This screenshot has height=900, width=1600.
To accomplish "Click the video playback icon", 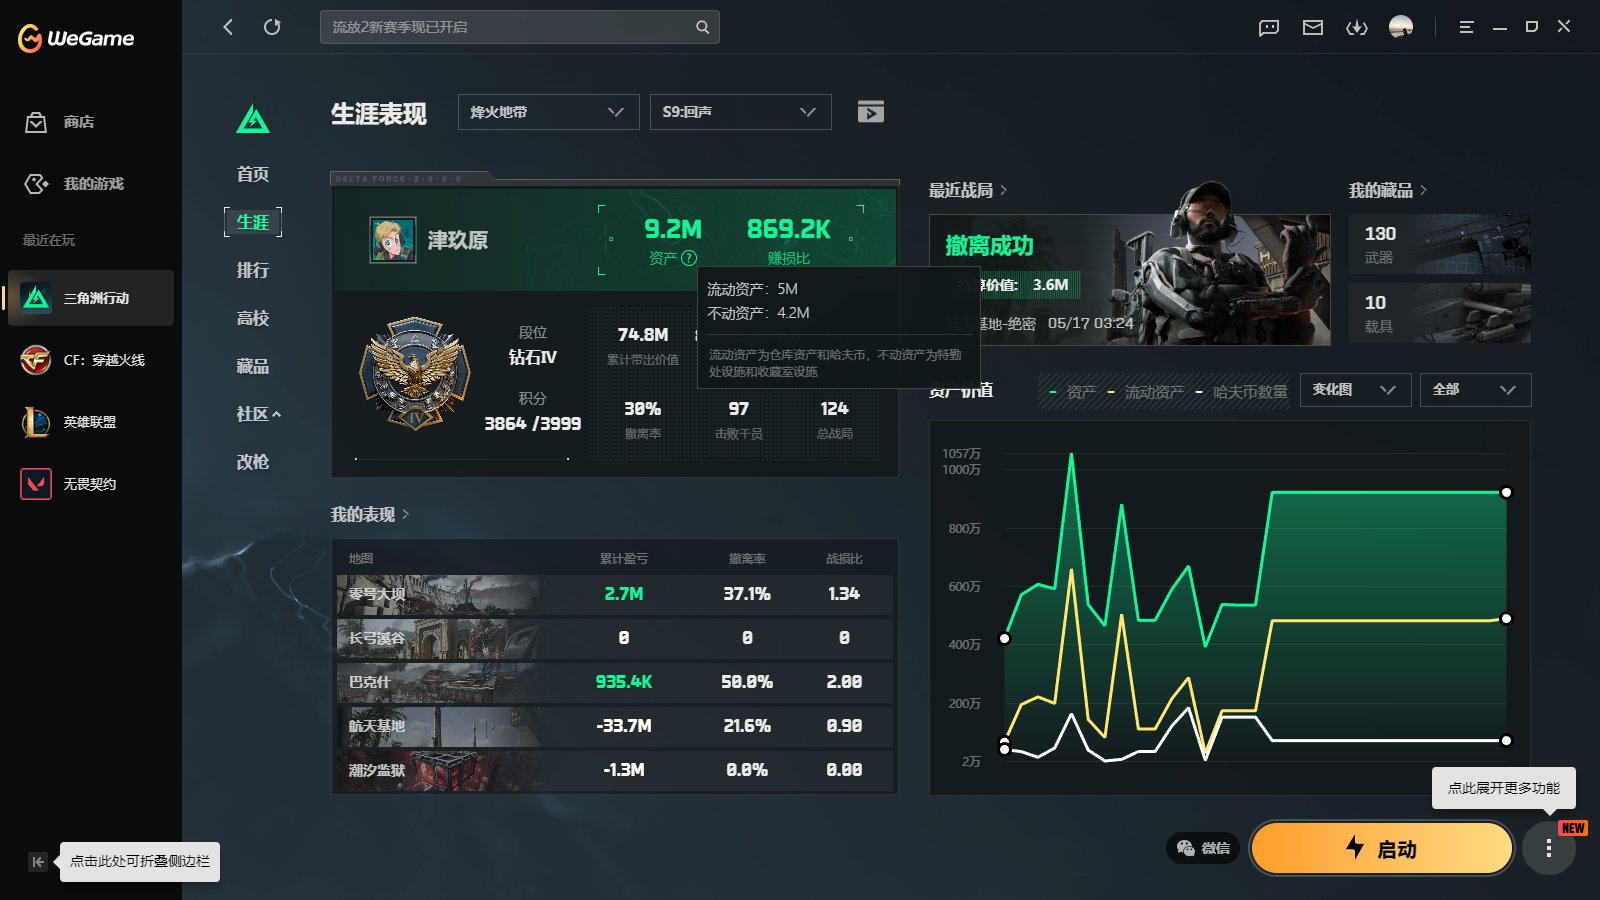I will click(871, 112).
